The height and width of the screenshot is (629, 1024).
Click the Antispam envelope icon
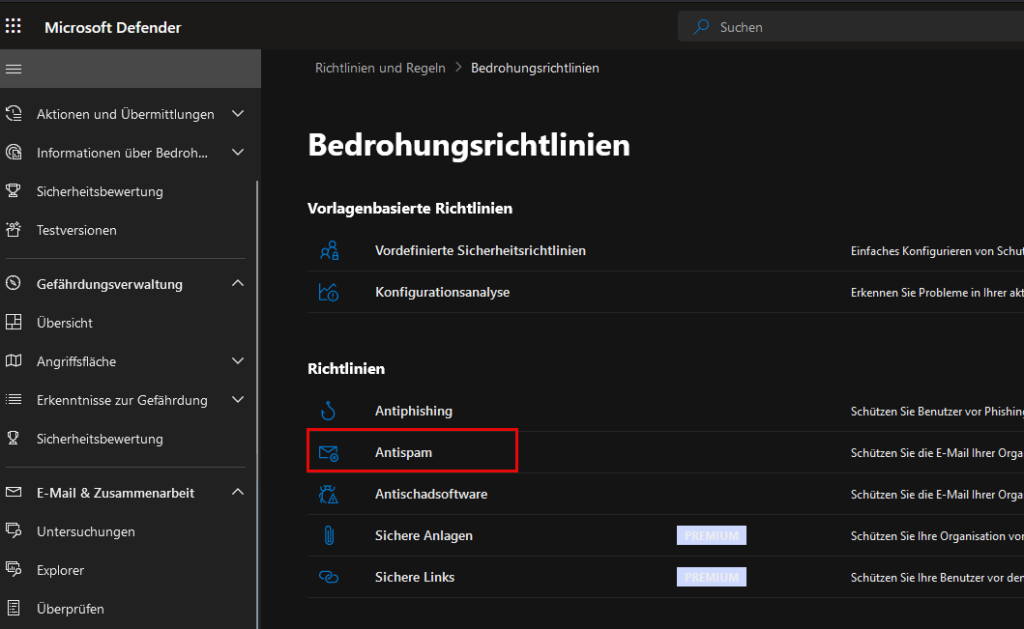pyautogui.click(x=328, y=453)
